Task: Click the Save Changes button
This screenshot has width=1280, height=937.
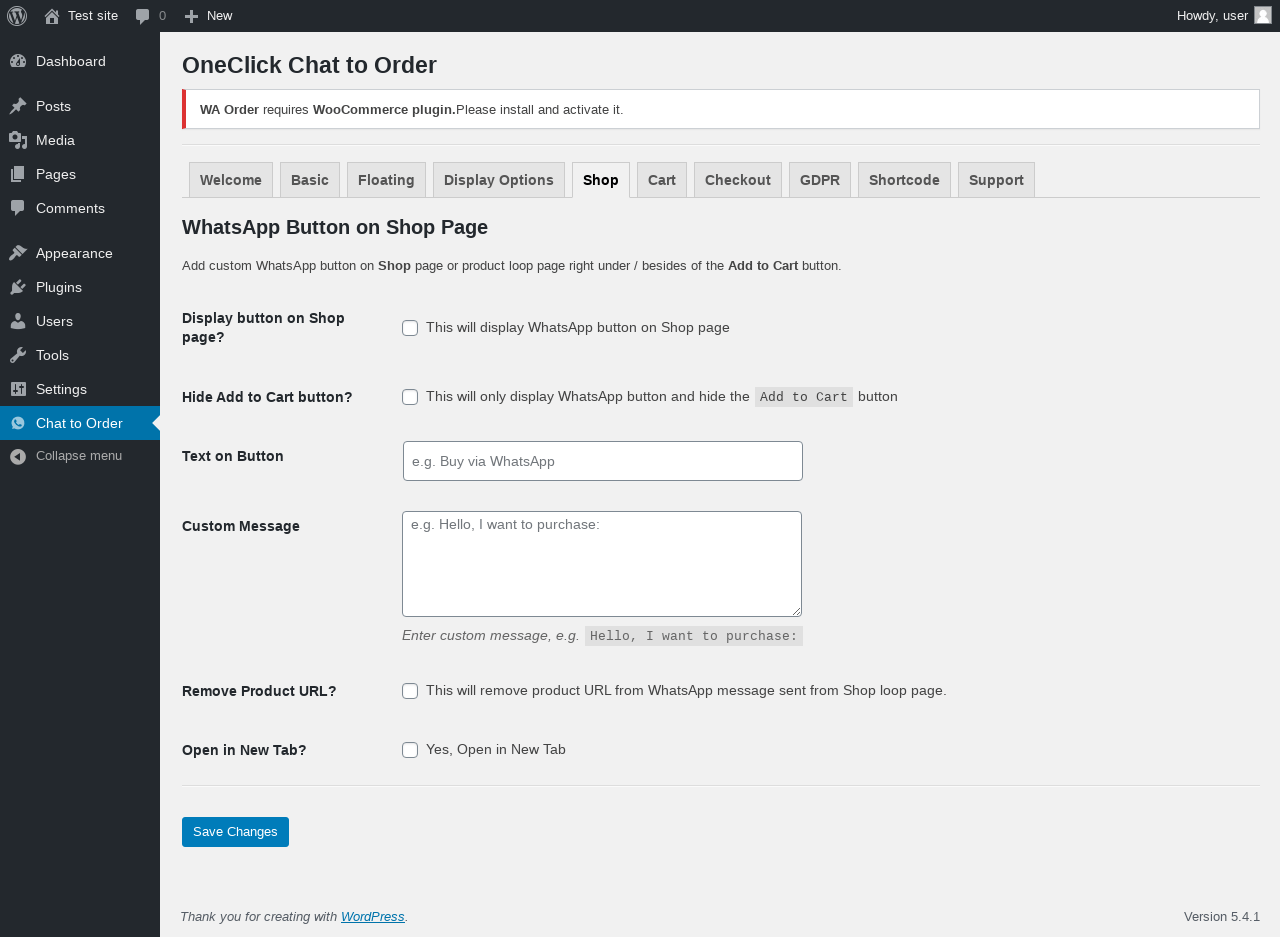Action: [235, 832]
